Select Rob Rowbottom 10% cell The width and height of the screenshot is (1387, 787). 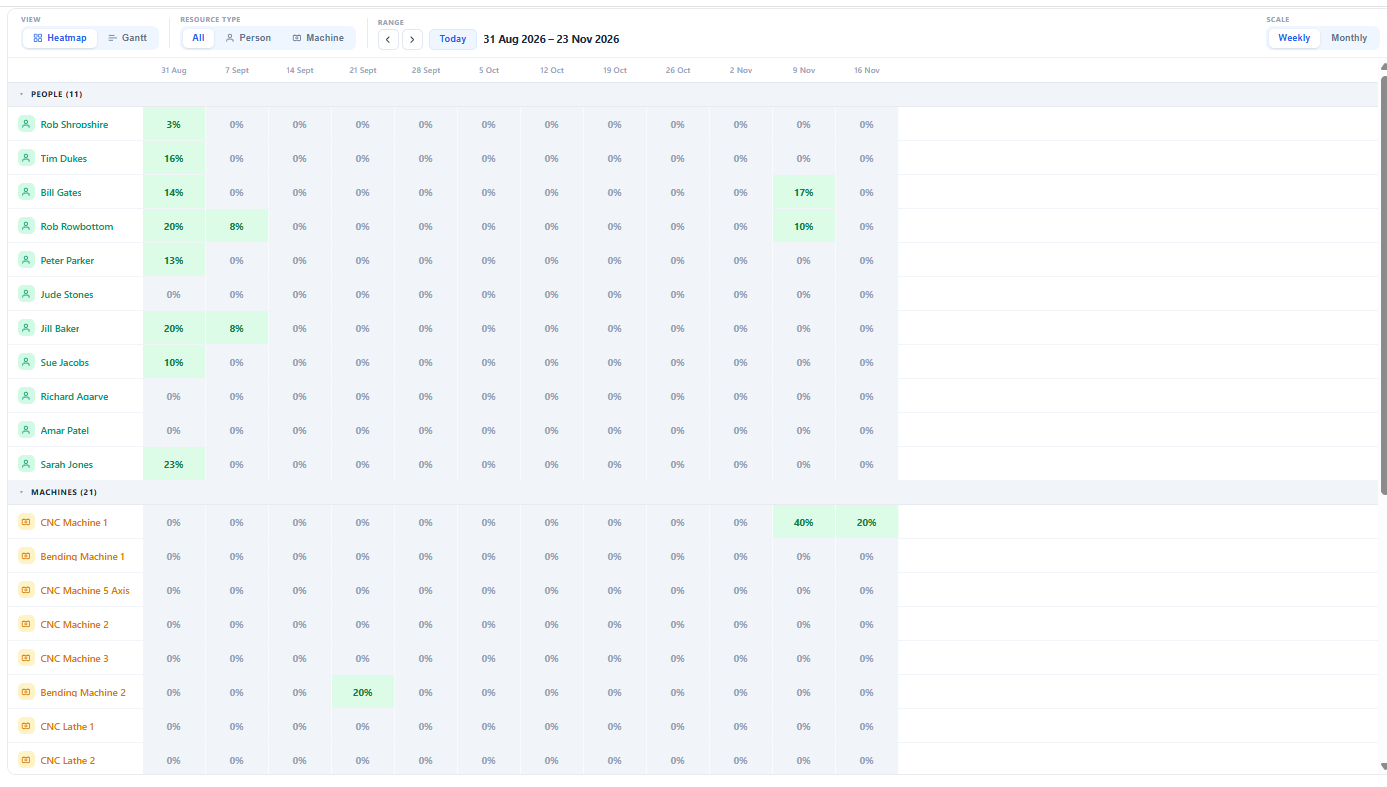pyautogui.click(x=804, y=226)
